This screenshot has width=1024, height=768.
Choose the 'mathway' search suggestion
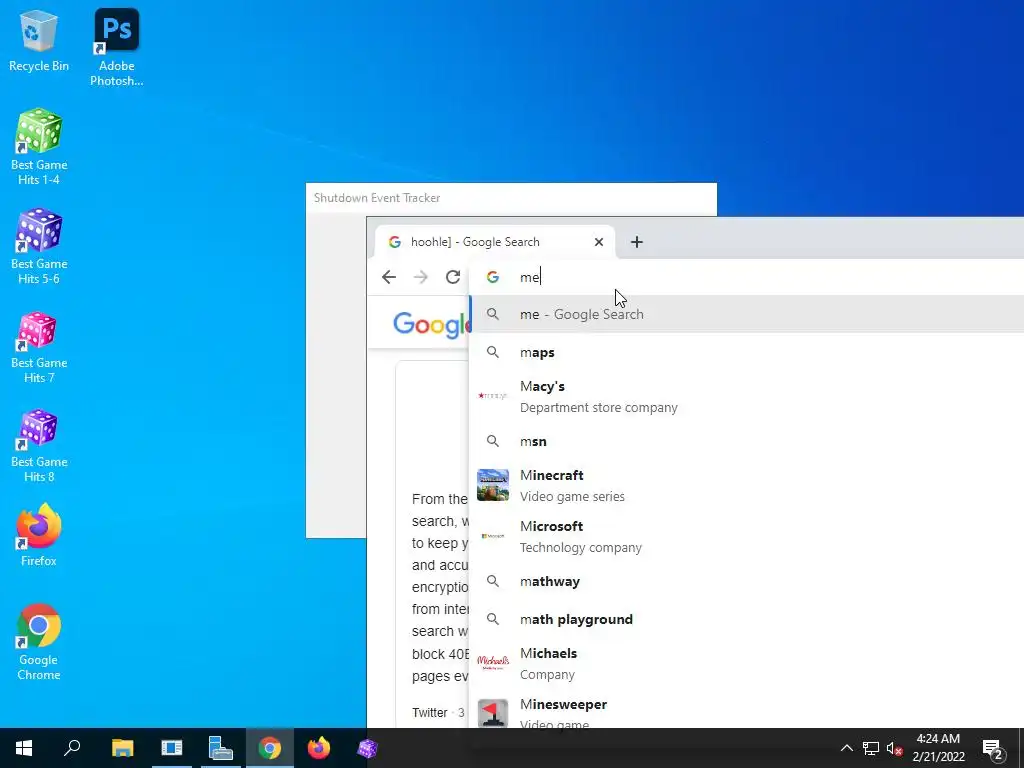pos(746,581)
